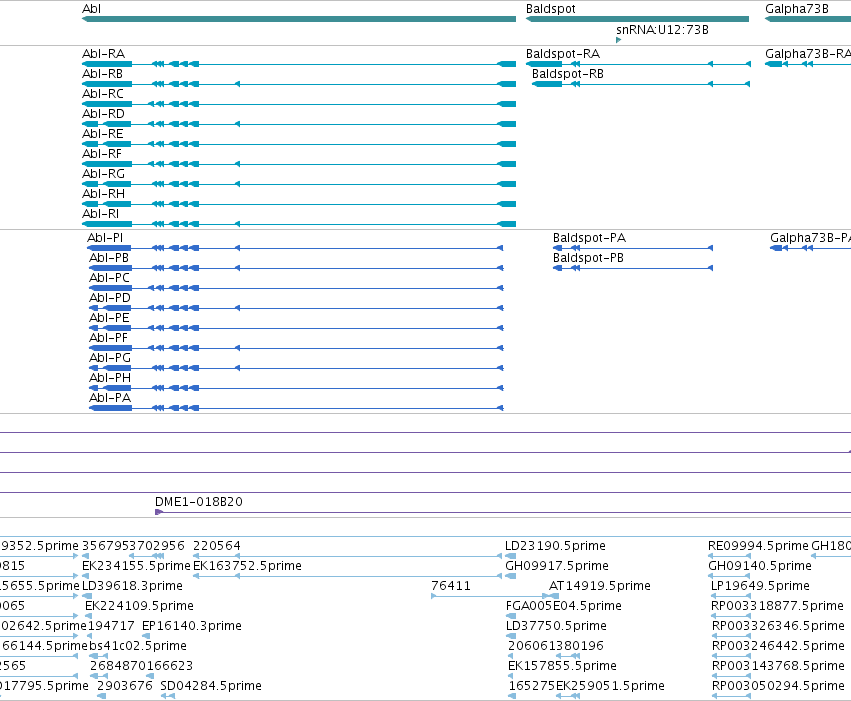
Task: Select the Baldspot-RB transcript label
Action: point(568,74)
